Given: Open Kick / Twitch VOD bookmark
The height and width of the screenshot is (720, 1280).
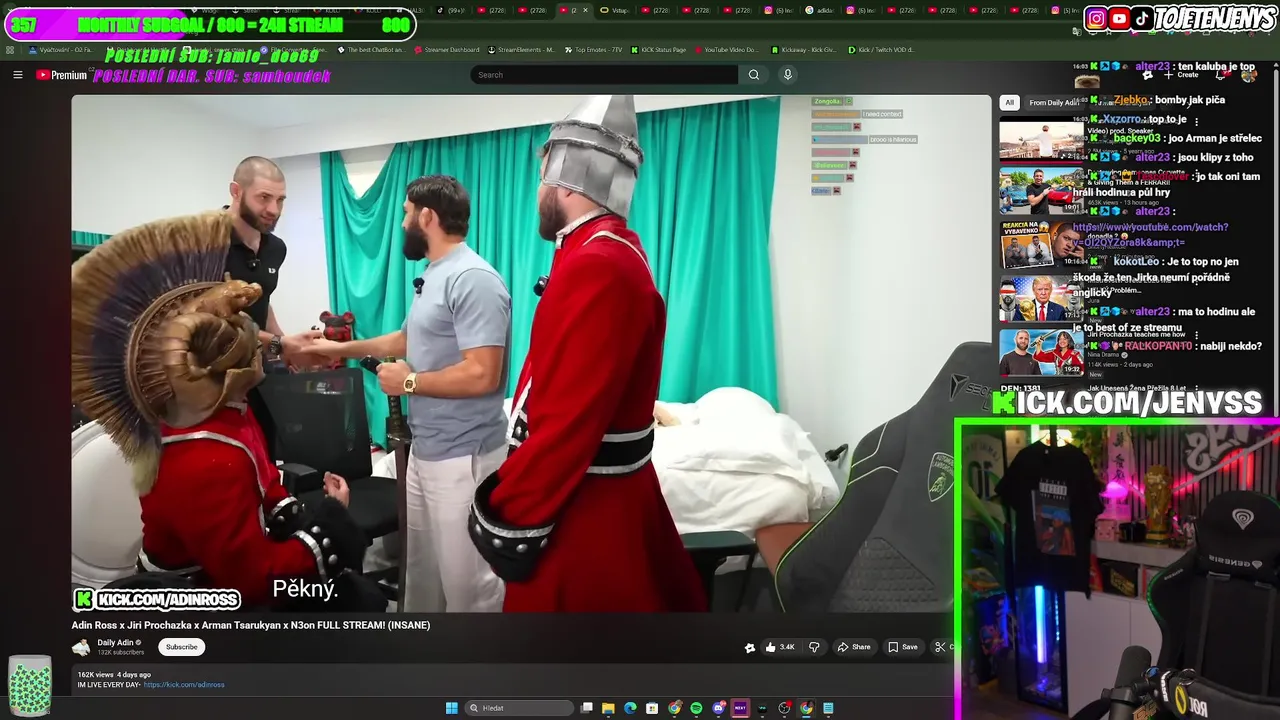Looking at the screenshot, I should point(881,49).
